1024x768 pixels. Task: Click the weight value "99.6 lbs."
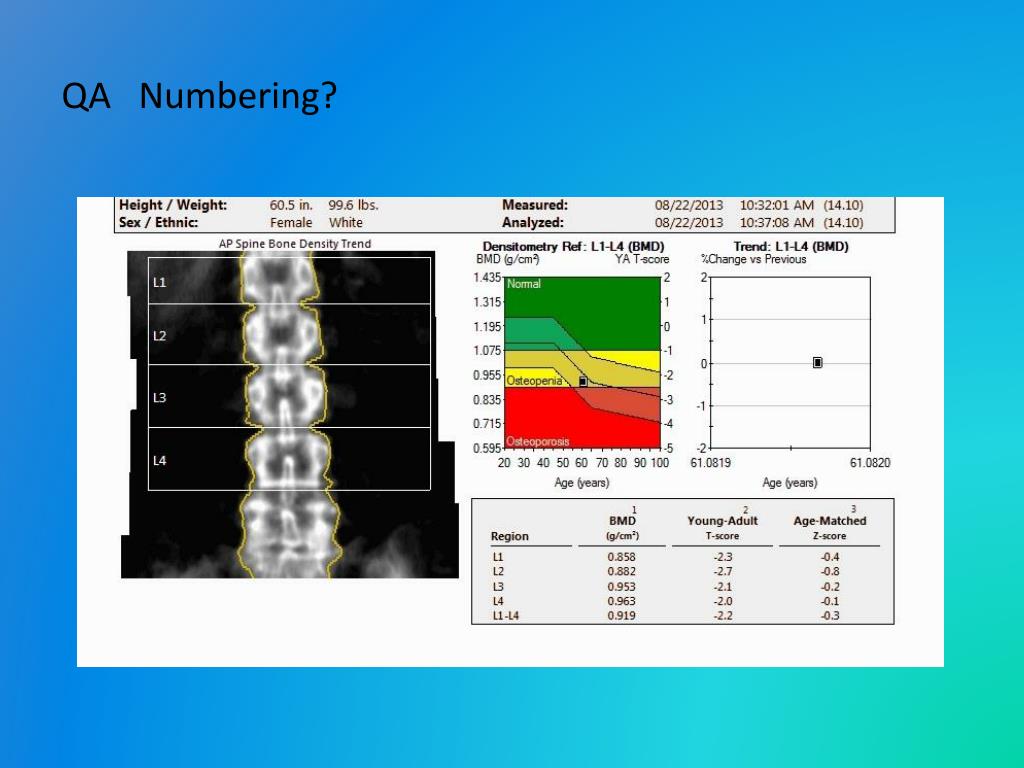[353, 205]
